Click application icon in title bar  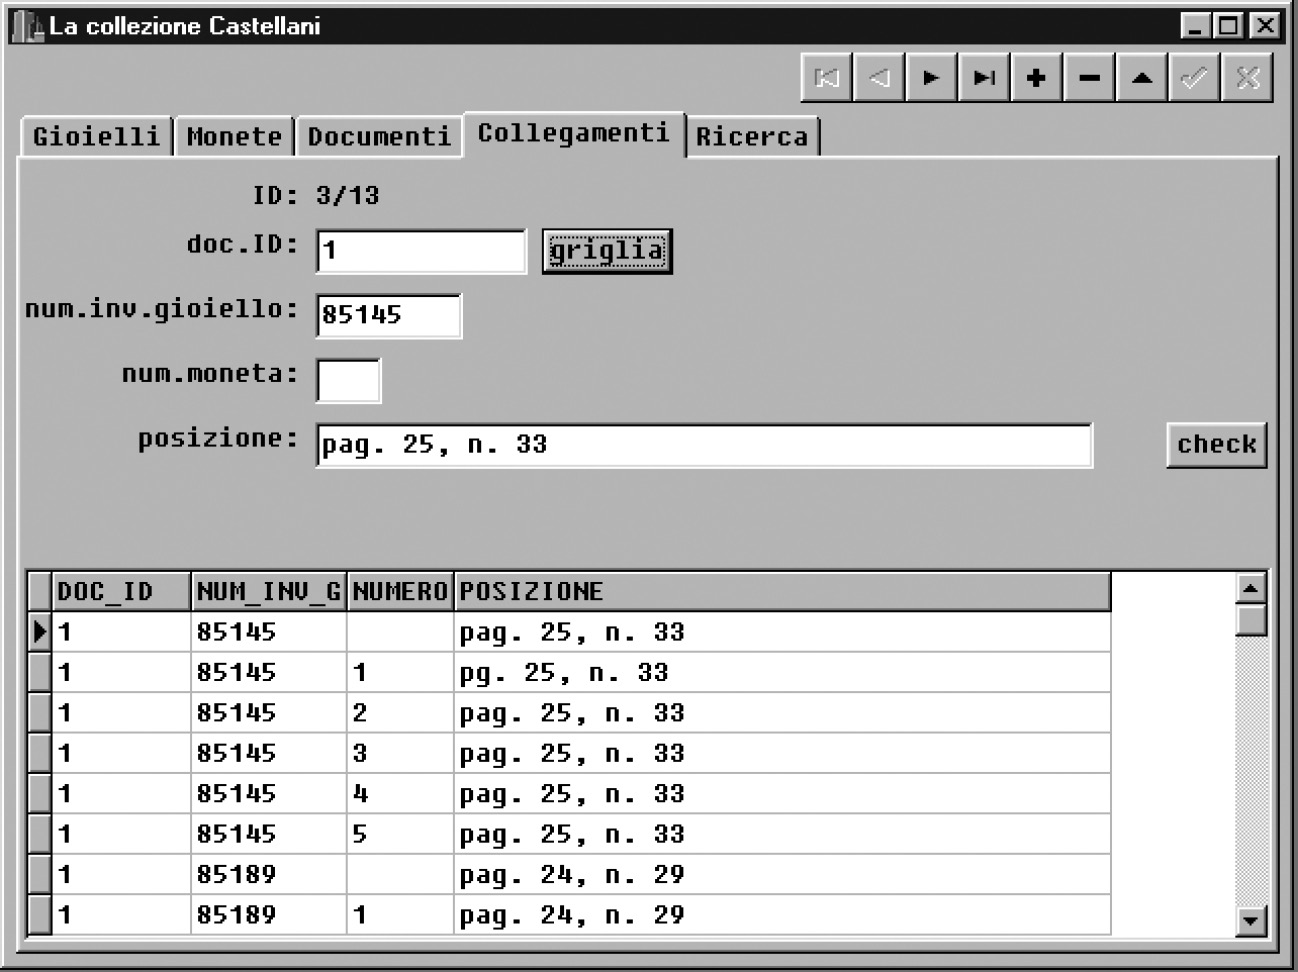[27, 26]
